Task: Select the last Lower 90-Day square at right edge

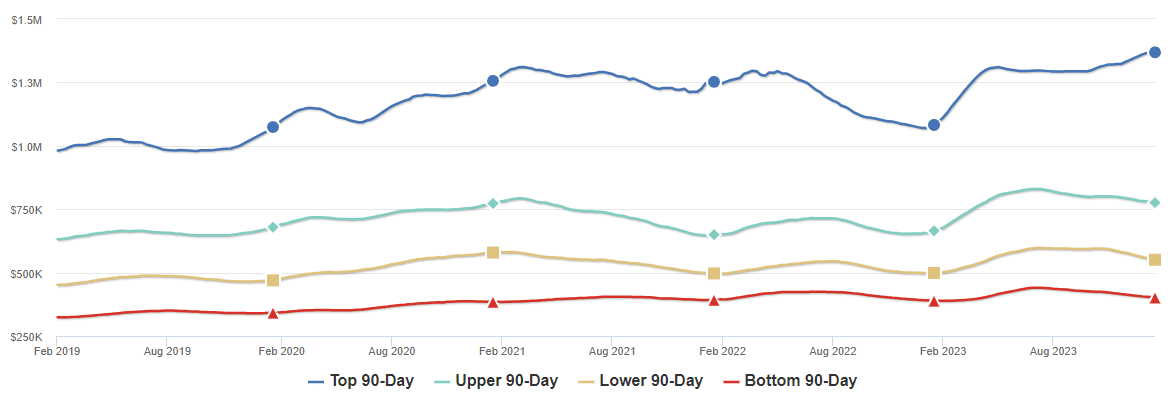Action: pyautogui.click(x=1154, y=260)
